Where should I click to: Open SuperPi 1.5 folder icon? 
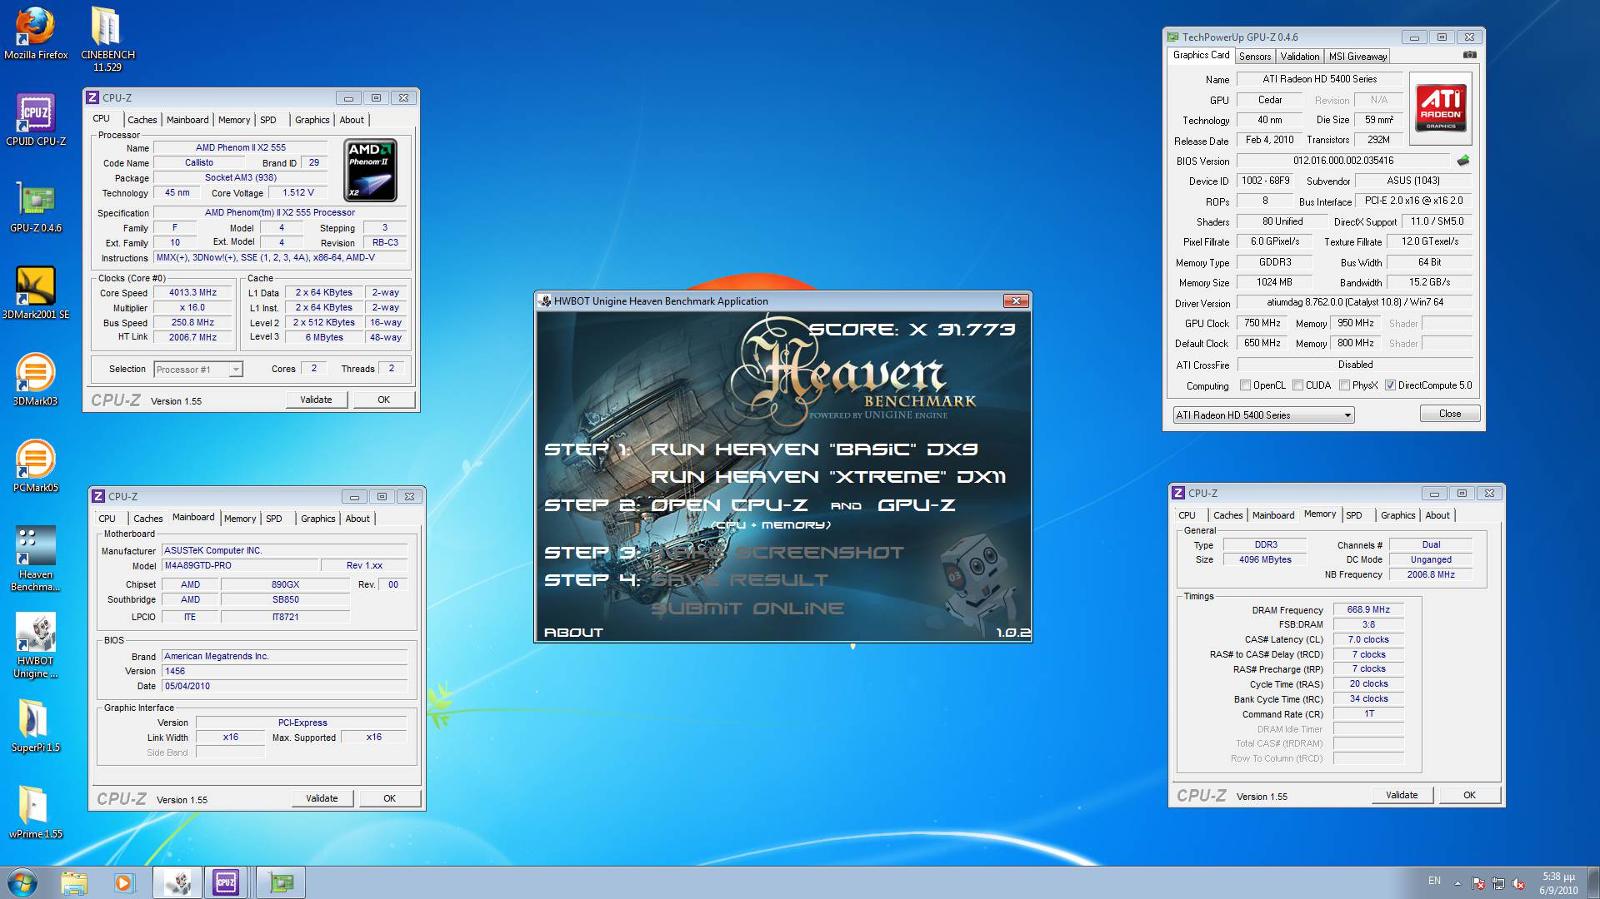click(x=36, y=726)
